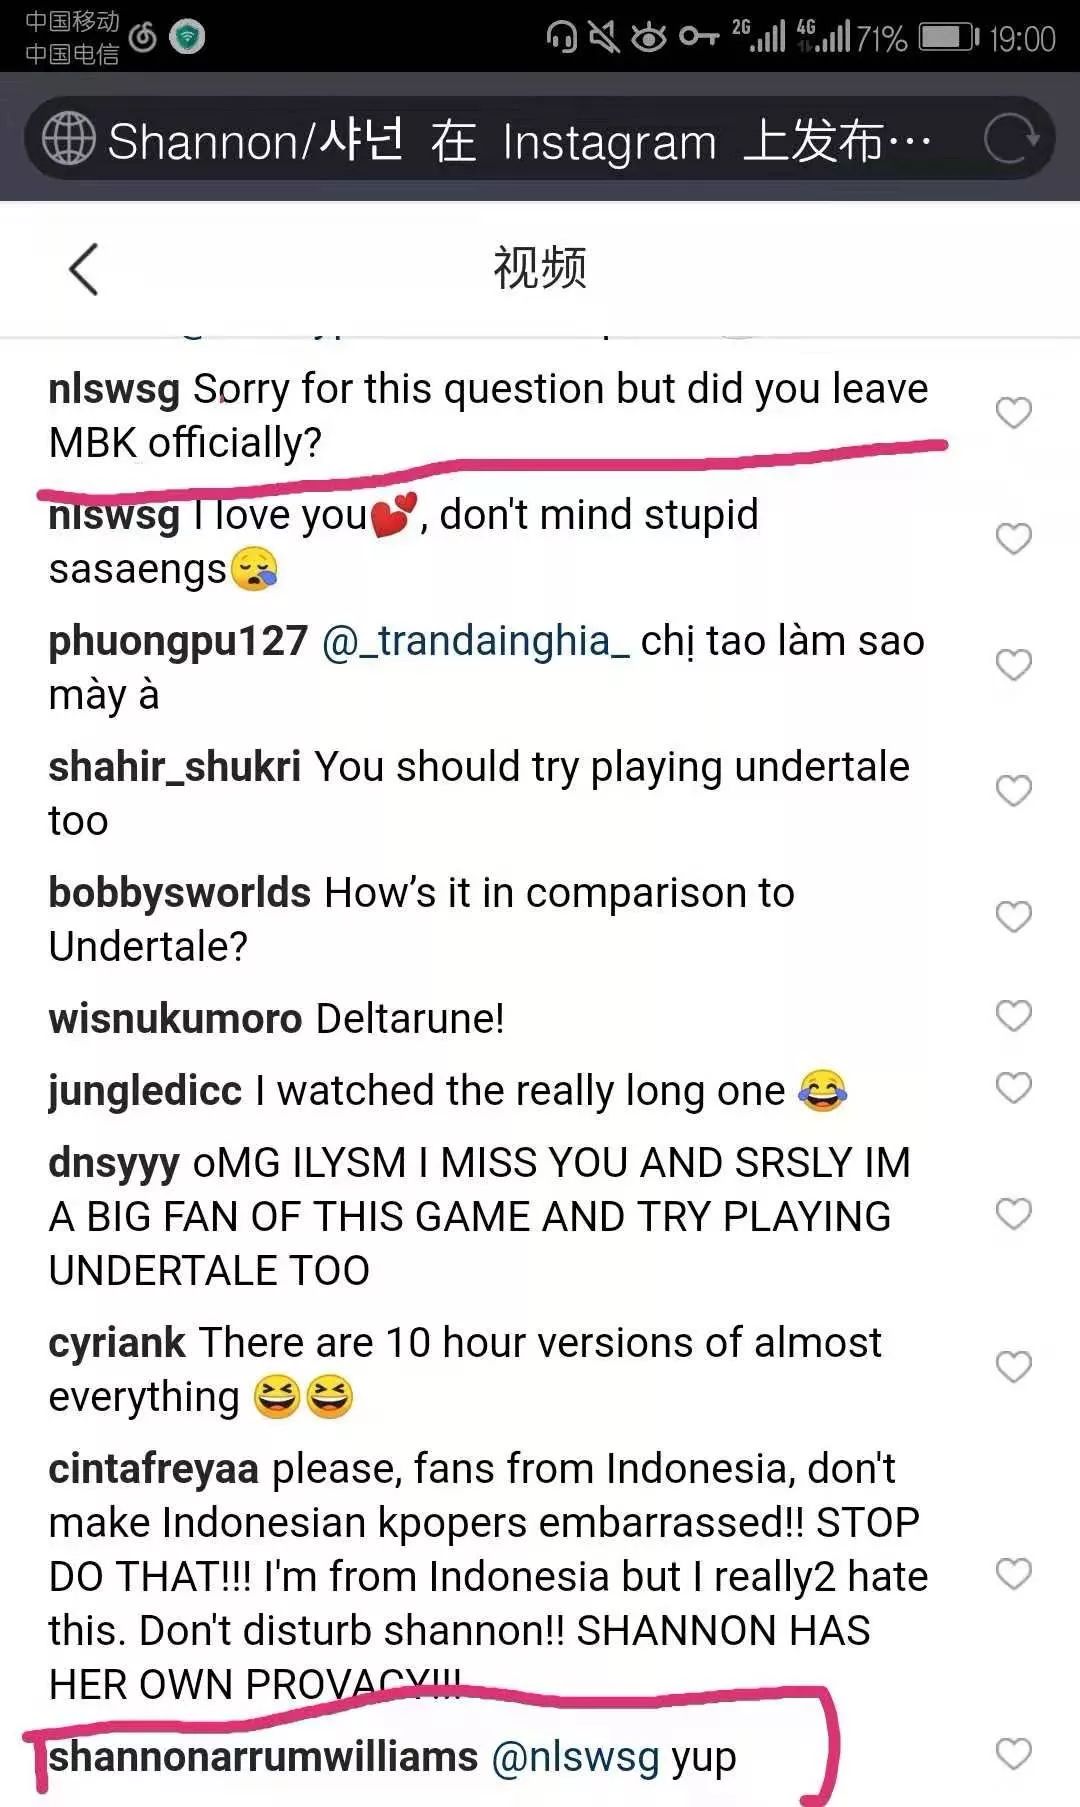Open the battery status indicator
This screenshot has width=1080, height=1807.
pos(948,38)
